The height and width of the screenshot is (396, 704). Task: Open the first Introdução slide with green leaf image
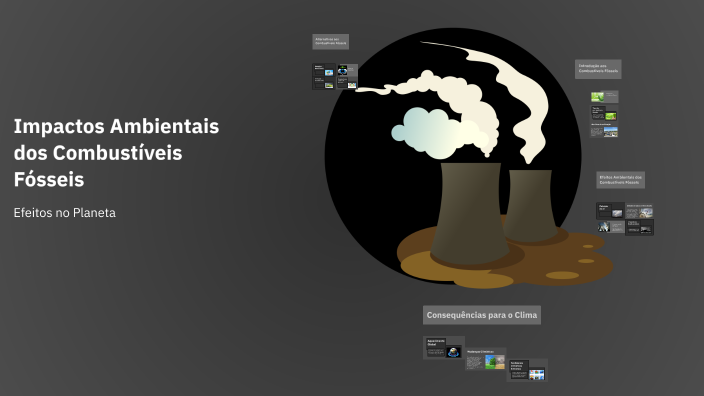coord(604,97)
